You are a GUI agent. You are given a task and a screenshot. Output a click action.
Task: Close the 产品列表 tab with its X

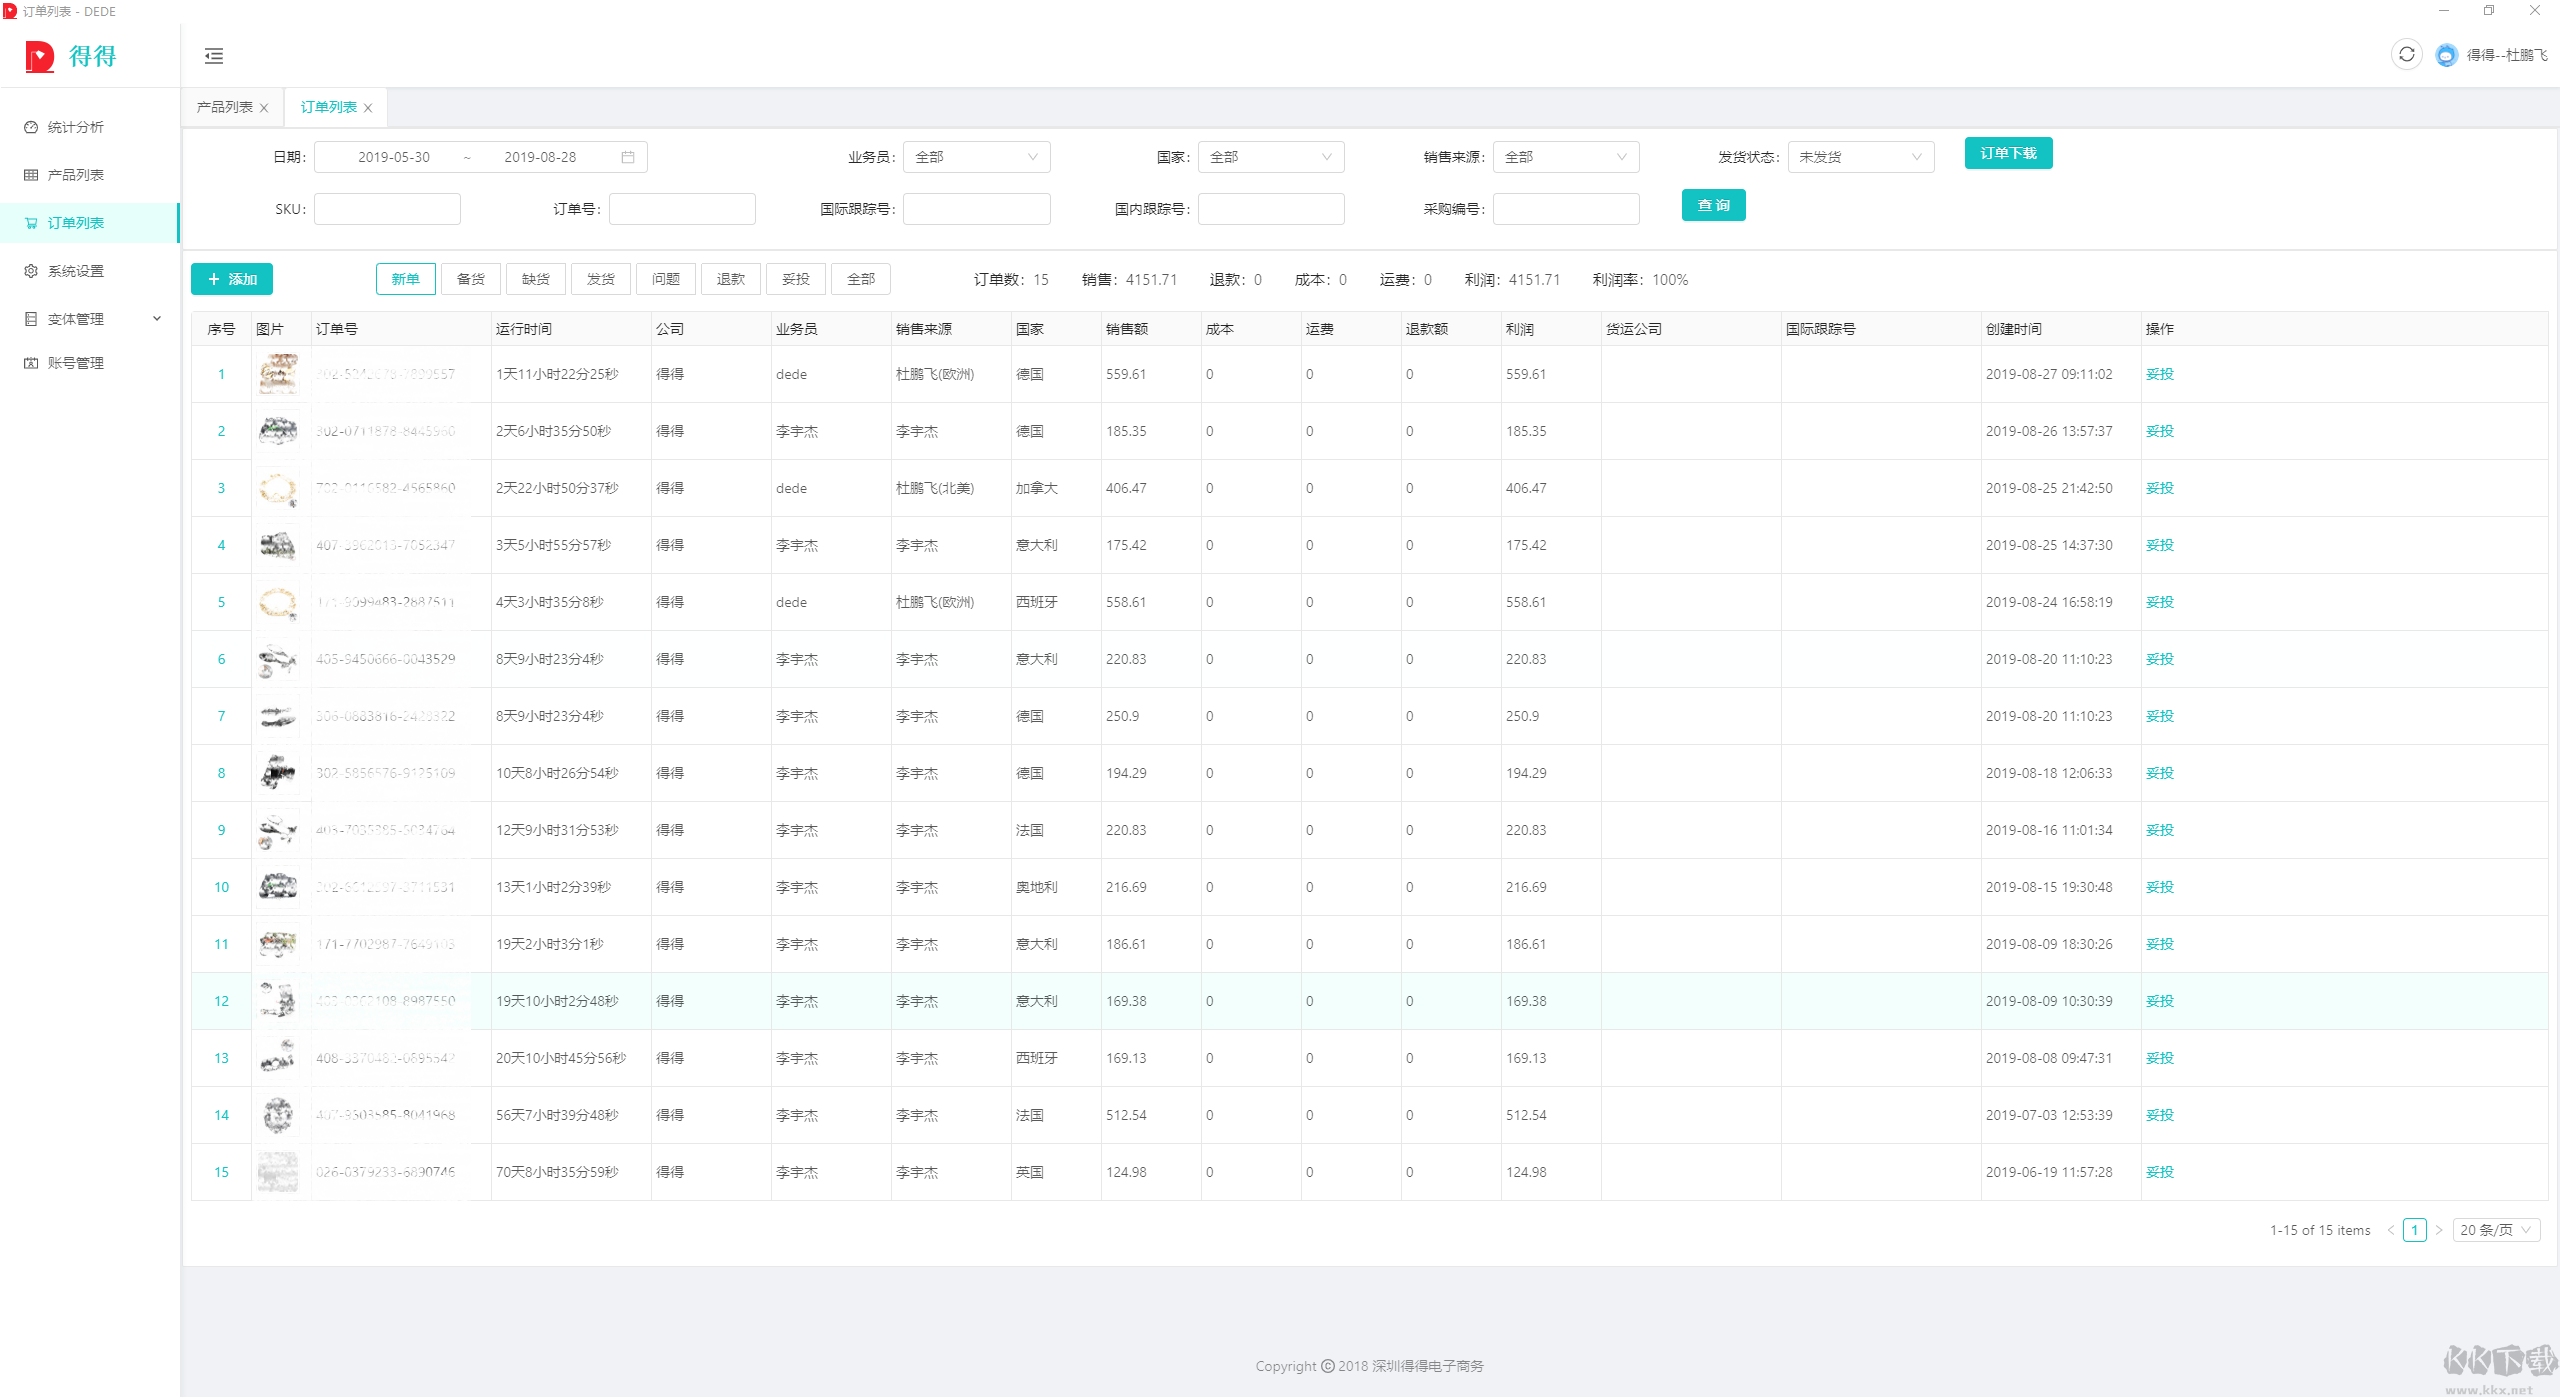(x=264, y=108)
